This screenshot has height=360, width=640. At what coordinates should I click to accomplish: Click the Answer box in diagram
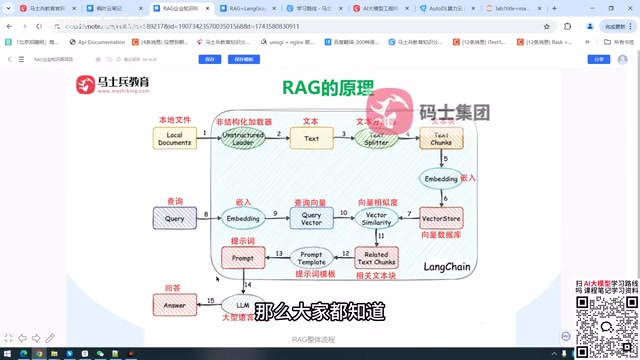click(175, 305)
